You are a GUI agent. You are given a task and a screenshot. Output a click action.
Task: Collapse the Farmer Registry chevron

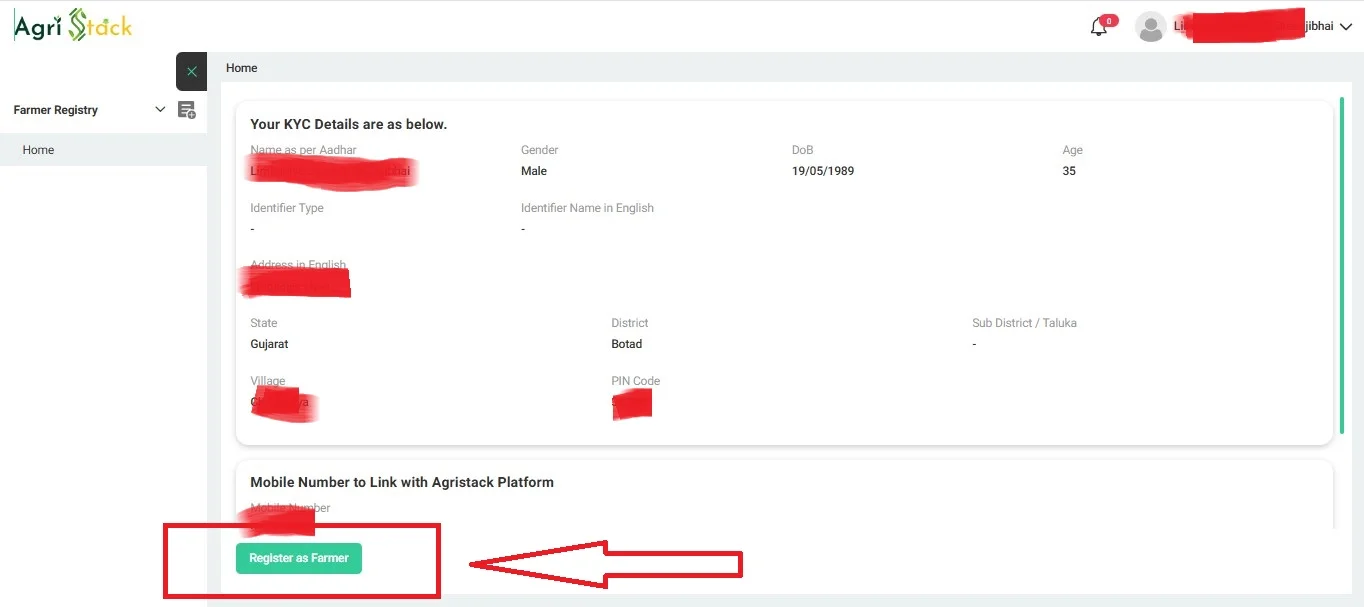[160, 110]
